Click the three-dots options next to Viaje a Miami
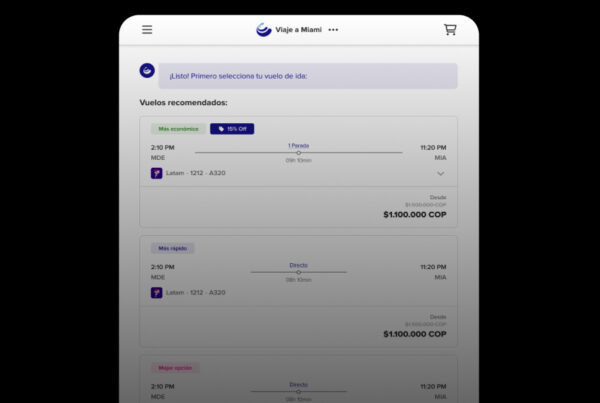The height and width of the screenshot is (403, 600). (333, 30)
